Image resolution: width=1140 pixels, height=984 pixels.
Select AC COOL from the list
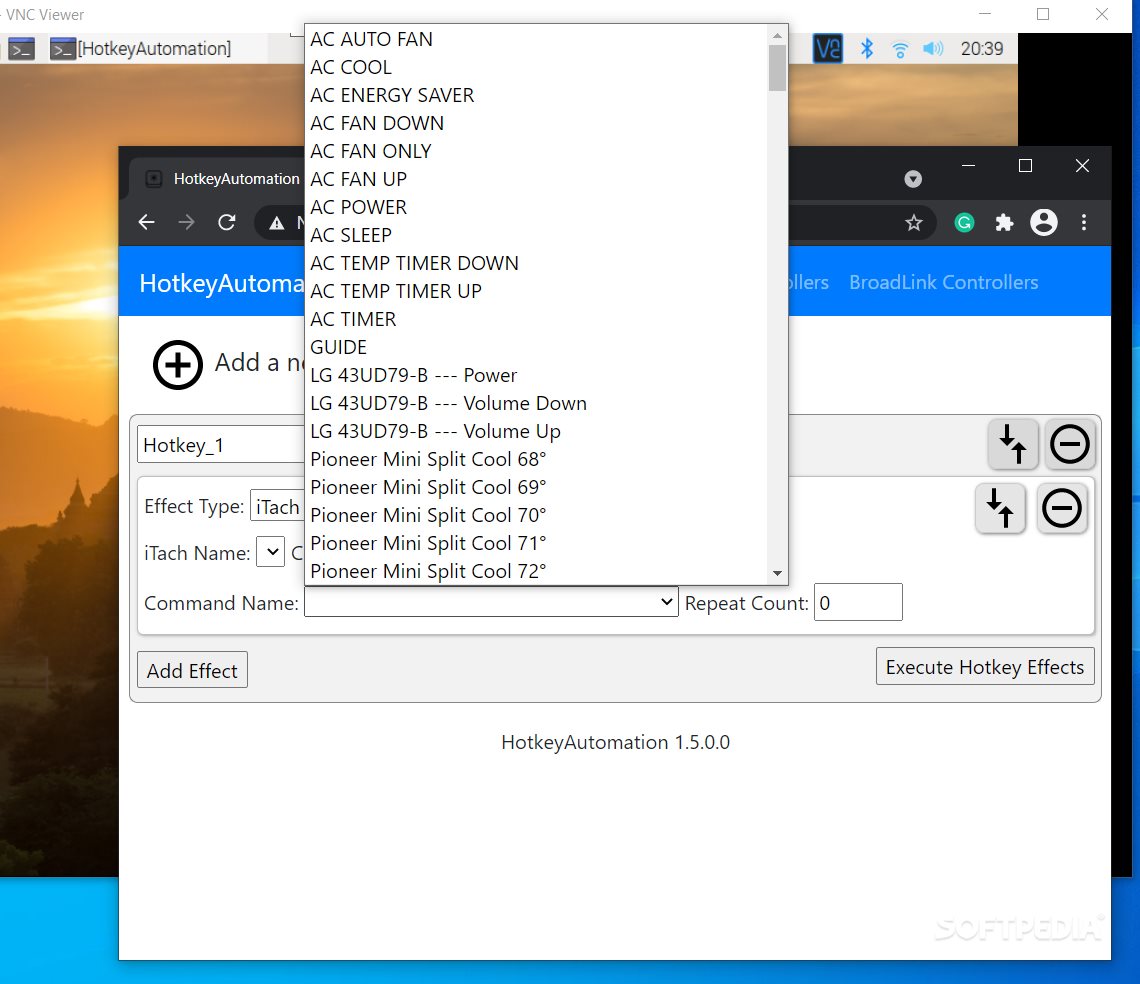[536, 67]
